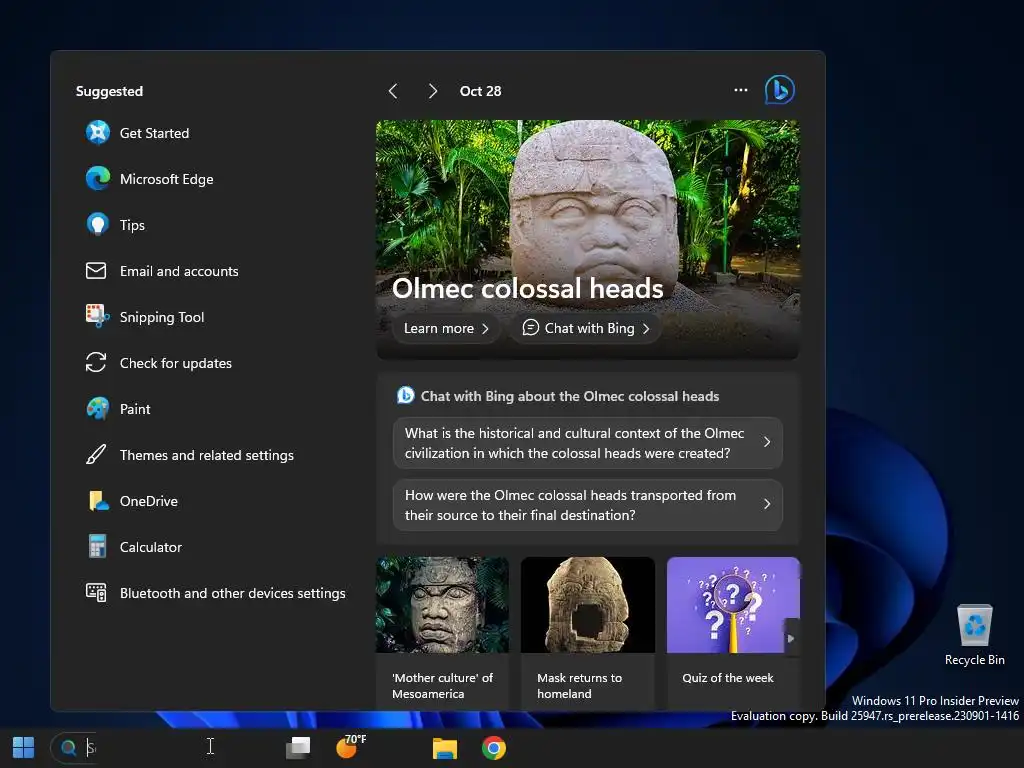Screen dimensions: 1024x768
Task: Open File Explorer from the taskbar
Action: coord(445,748)
